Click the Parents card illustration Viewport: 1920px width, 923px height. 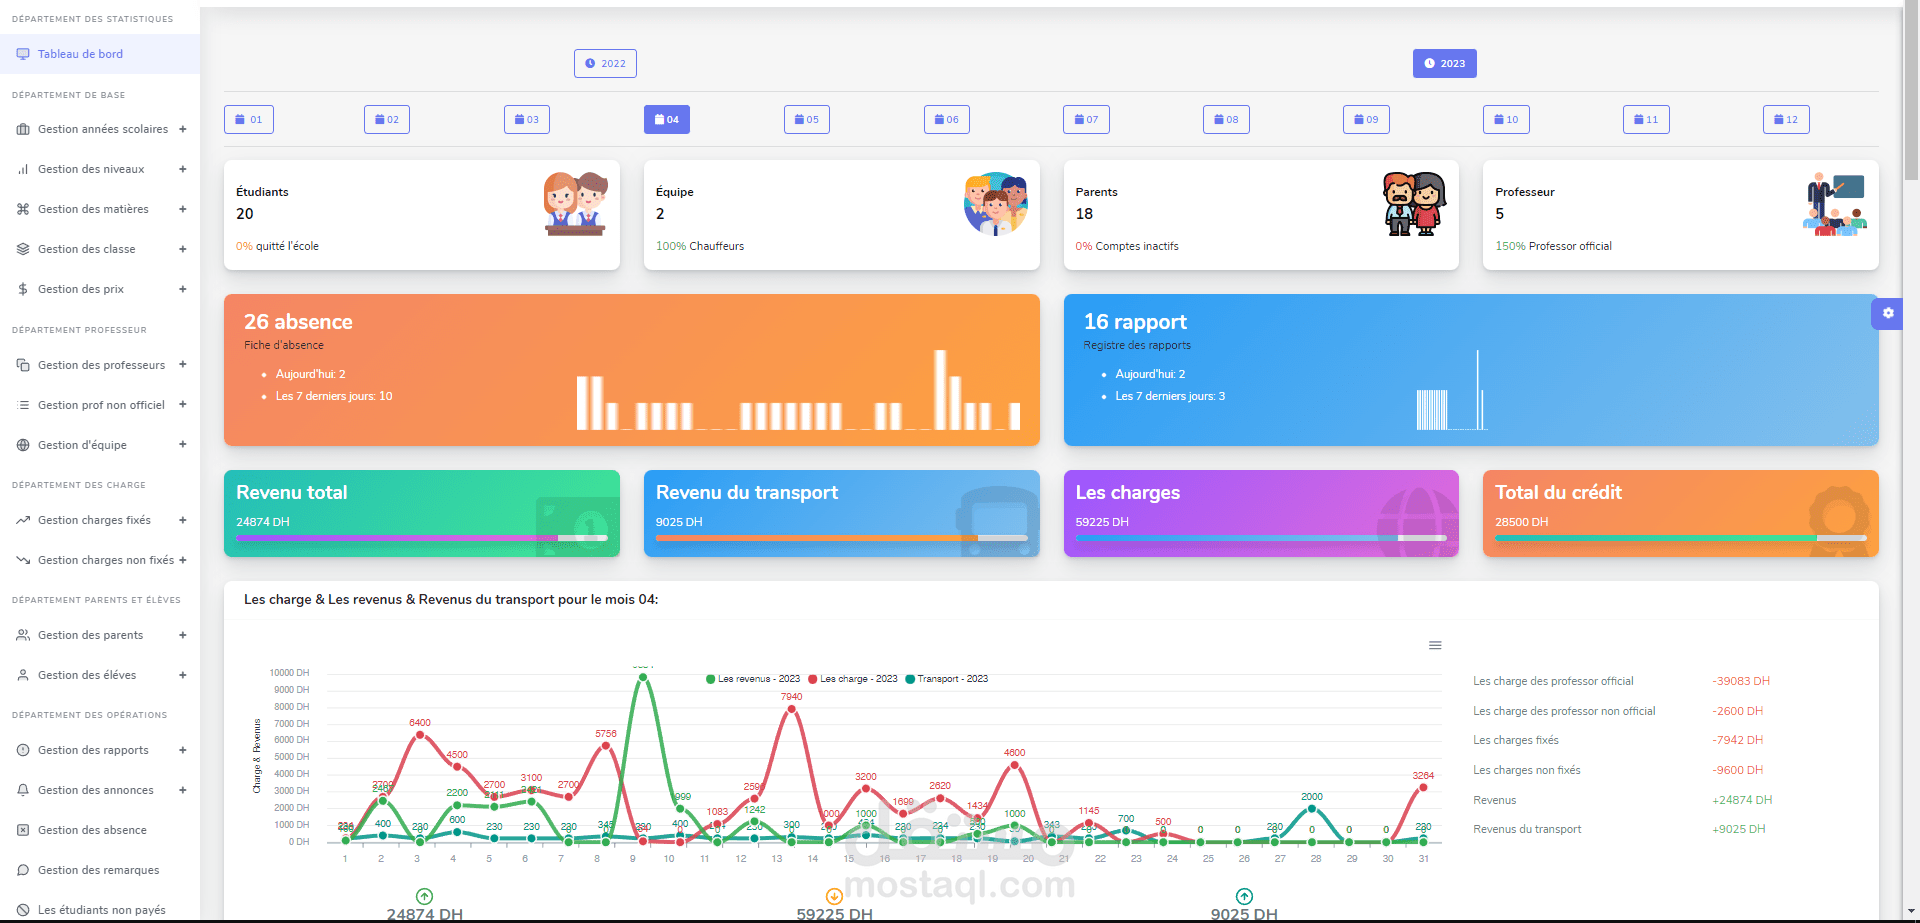1414,204
